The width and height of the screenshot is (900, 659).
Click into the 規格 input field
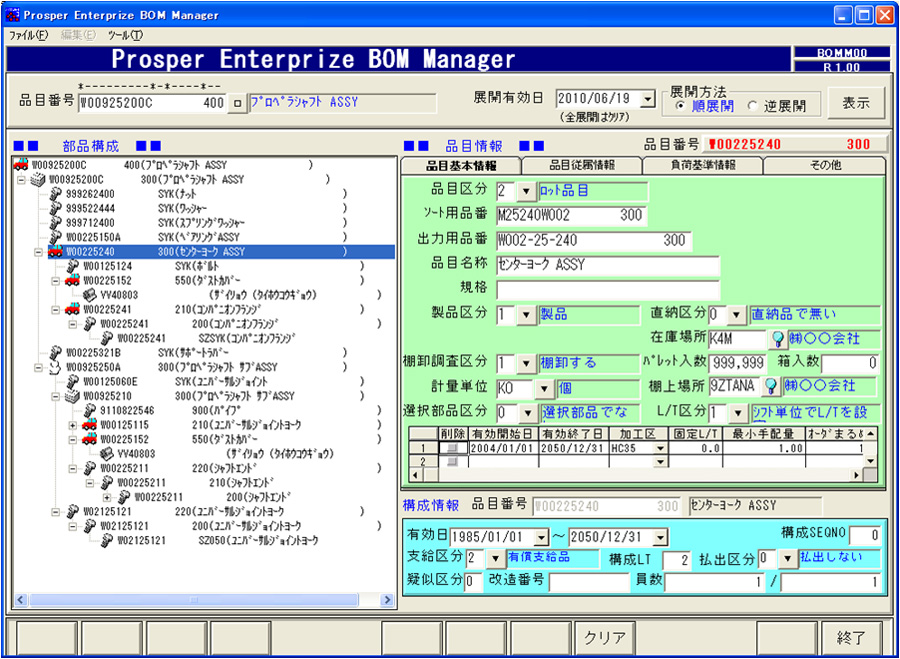(608, 290)
